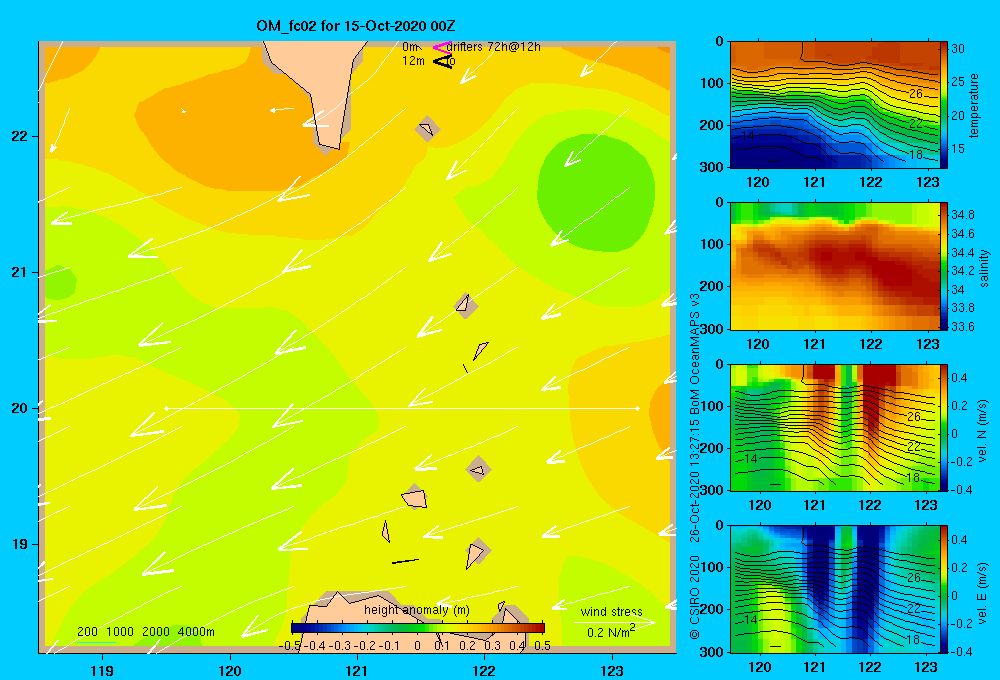Image resolution: width=1000 pixels, height=680 pixels.
Task: Click the '34.8' tick on salinity colorbar
Action: 962,214
